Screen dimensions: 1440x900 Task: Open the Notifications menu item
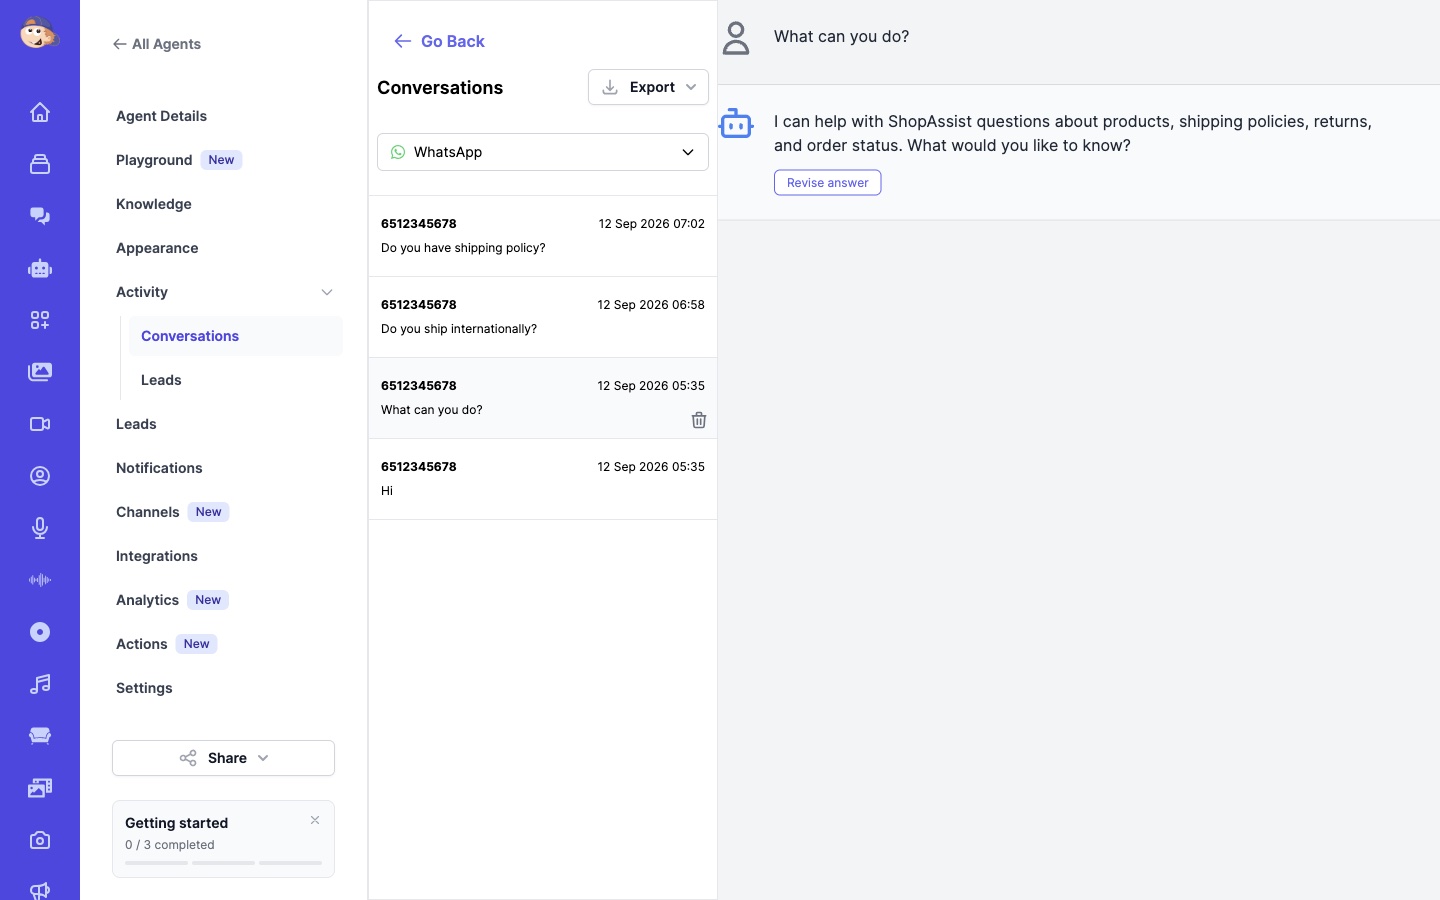pyautogui.click(x=159, y=468)
